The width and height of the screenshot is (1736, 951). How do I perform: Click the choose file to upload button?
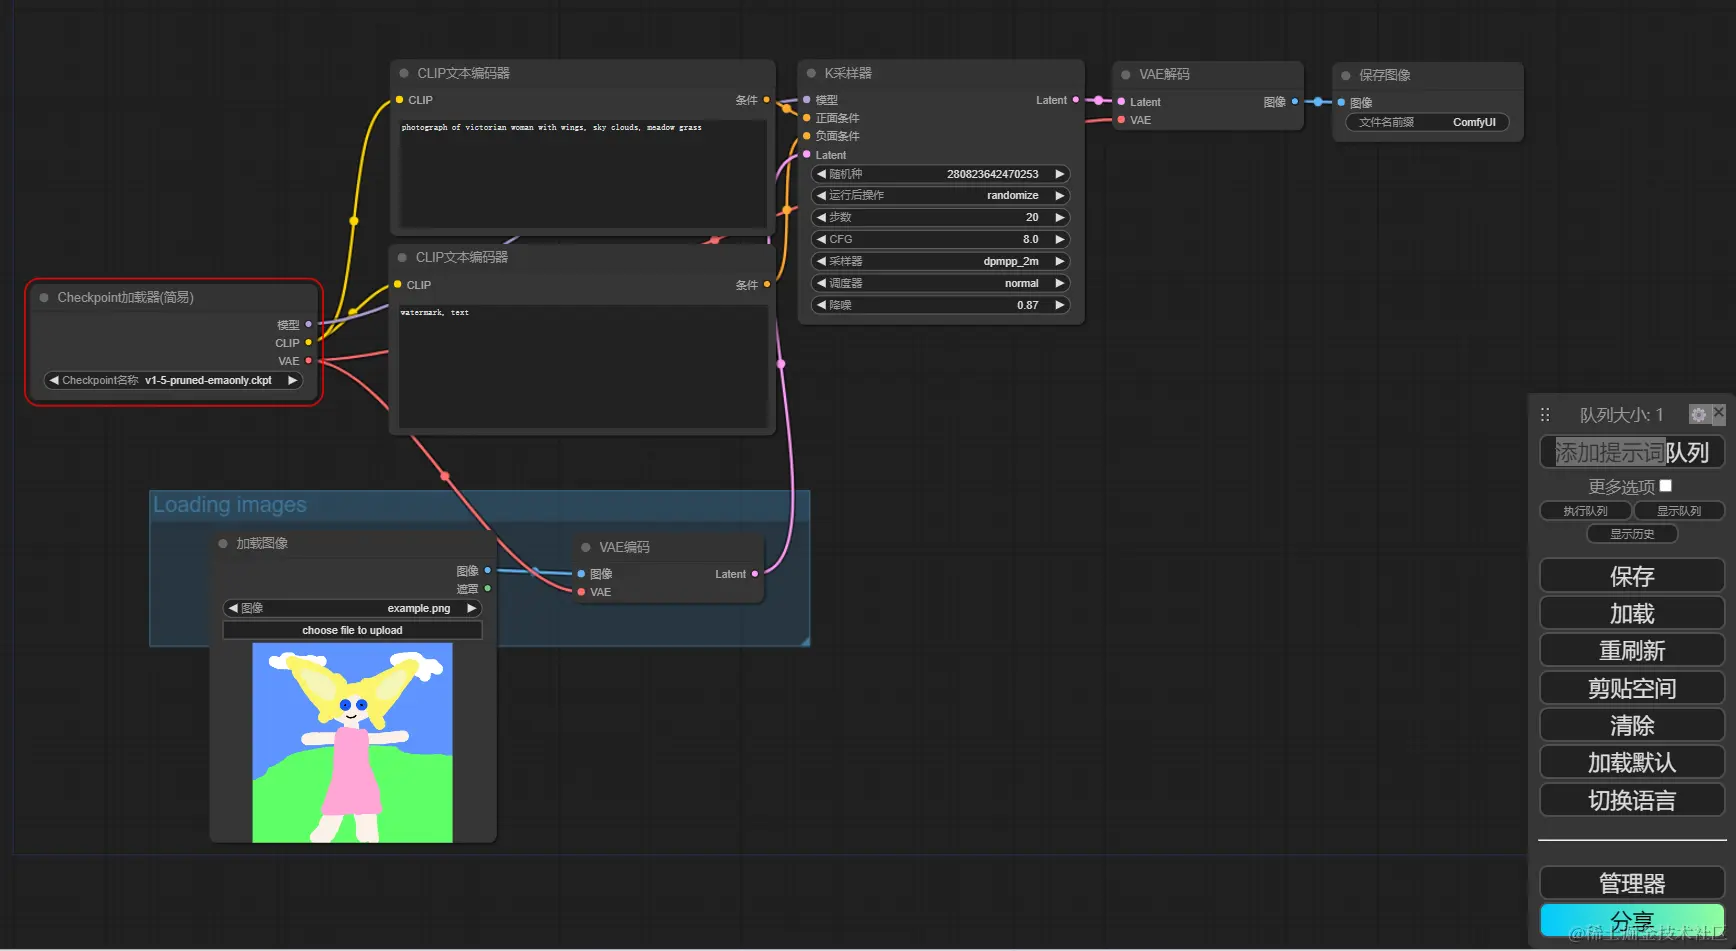point(352,630)
